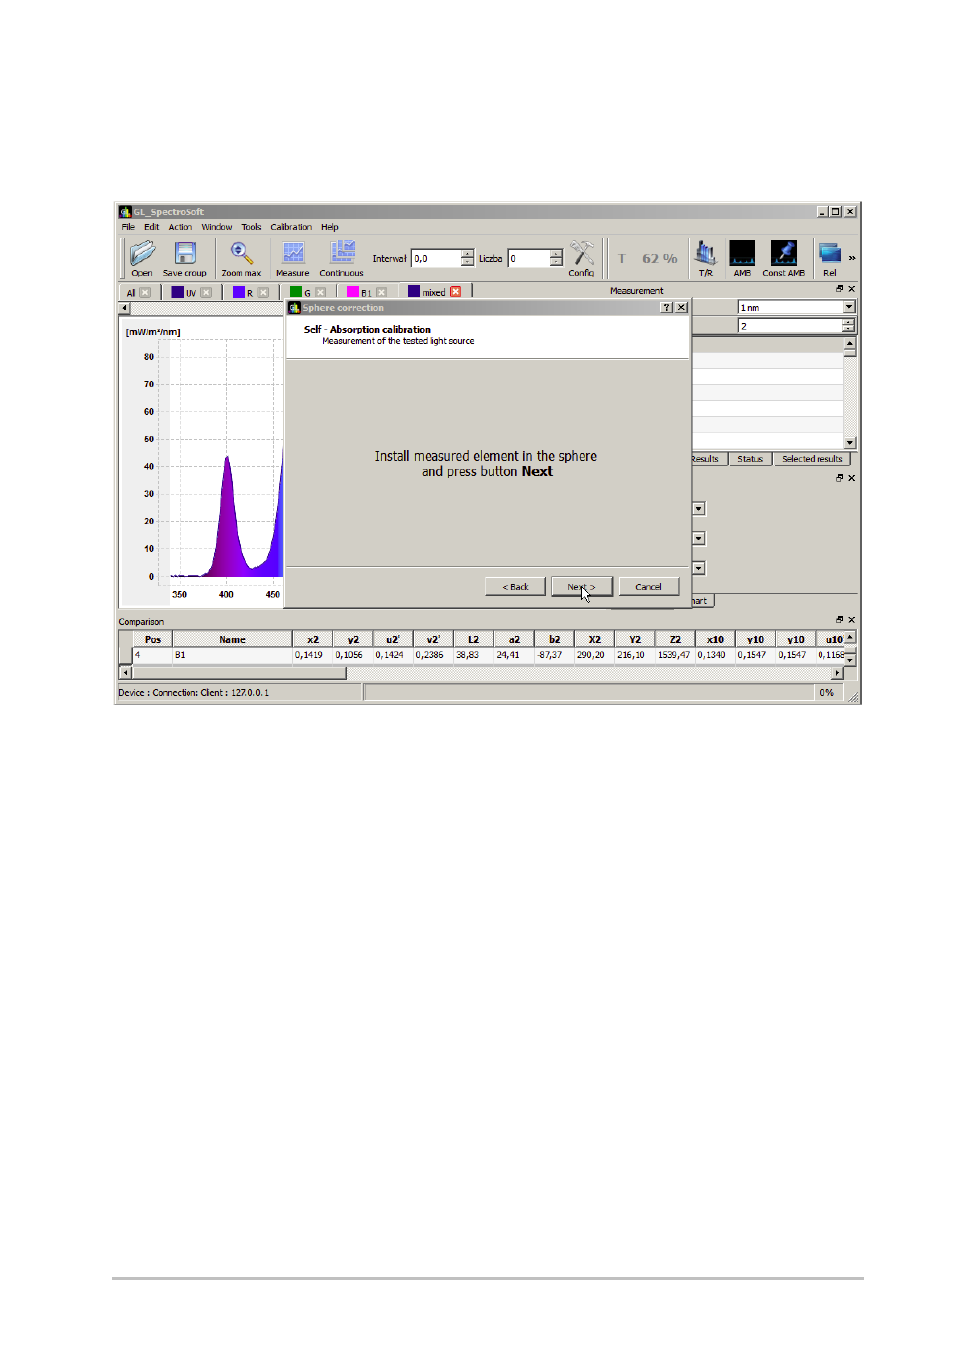
Task: Open Config tools settings
Action: (582, 258)
